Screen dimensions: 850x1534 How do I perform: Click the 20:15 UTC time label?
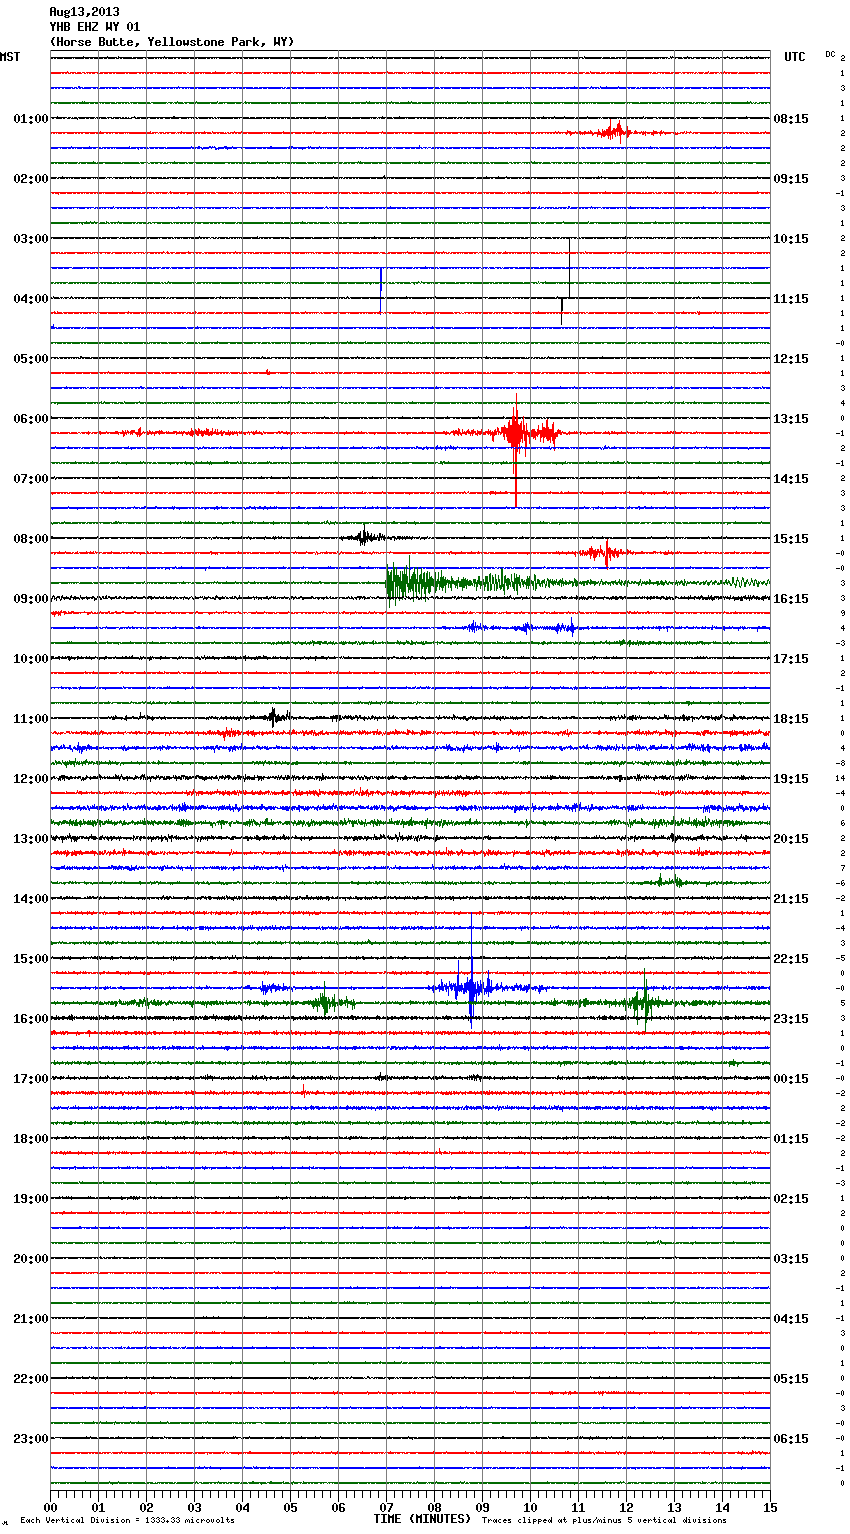coord(791,839)
